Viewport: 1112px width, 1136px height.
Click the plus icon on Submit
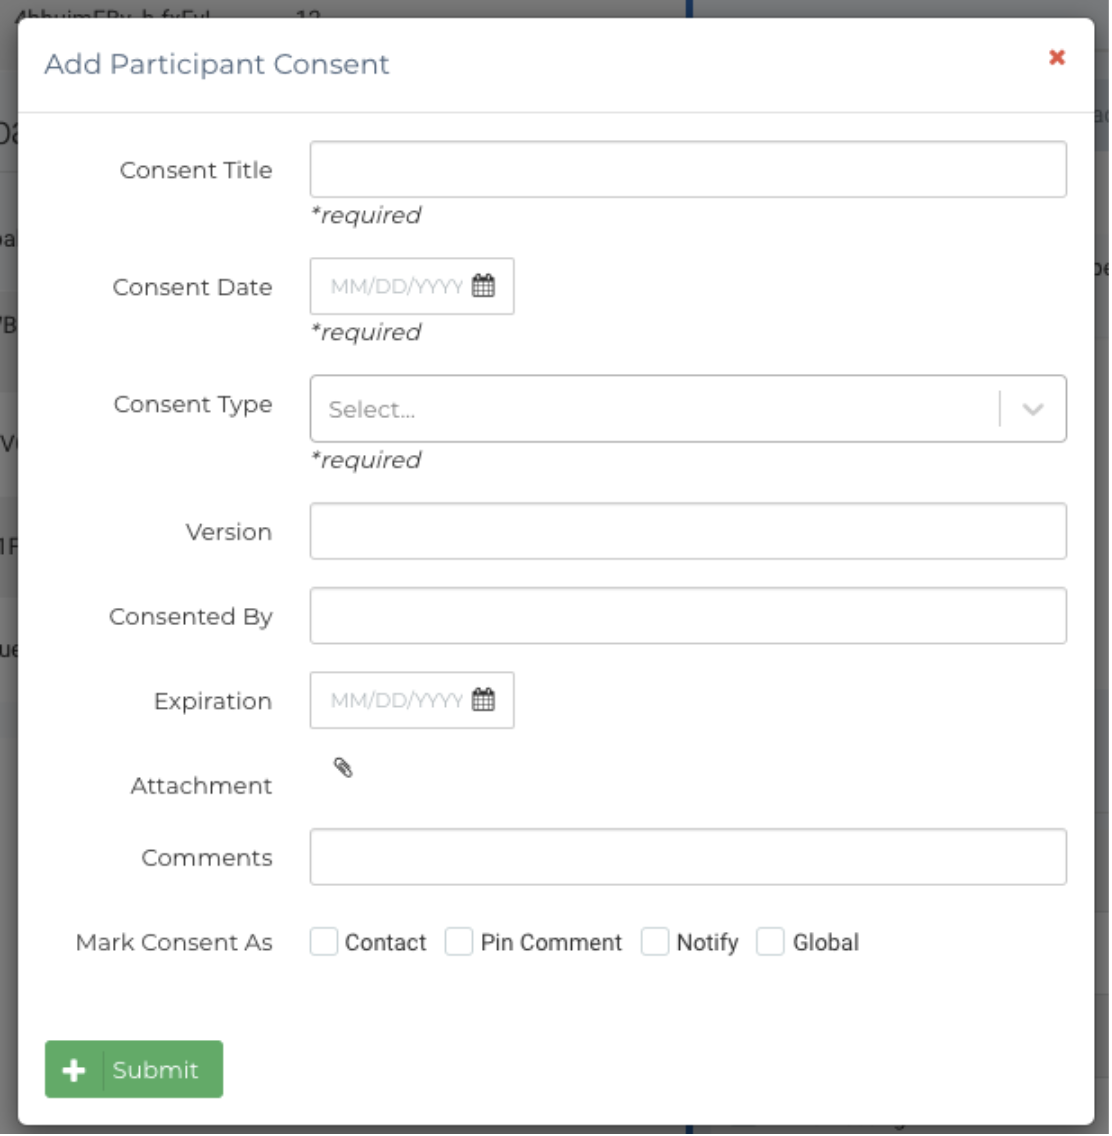click(74, 1070)
